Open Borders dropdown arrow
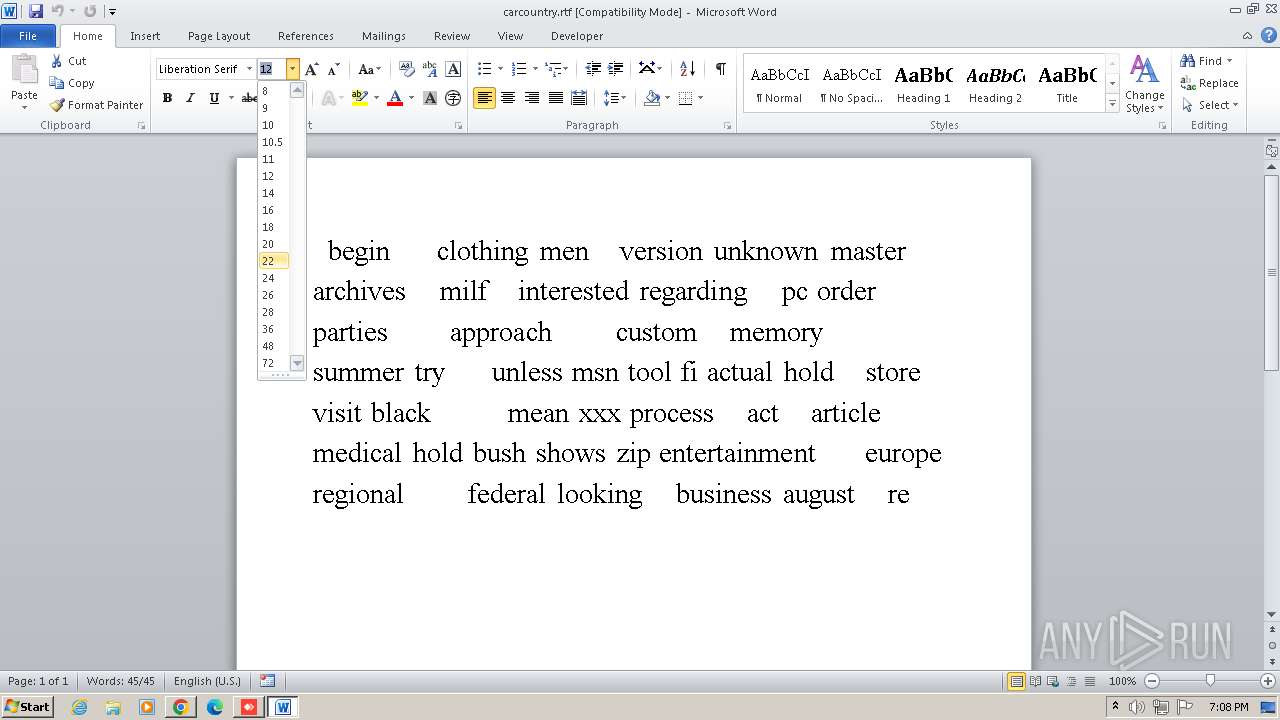1280x720 pixels. pyautogui.click(x=700, y=98)
